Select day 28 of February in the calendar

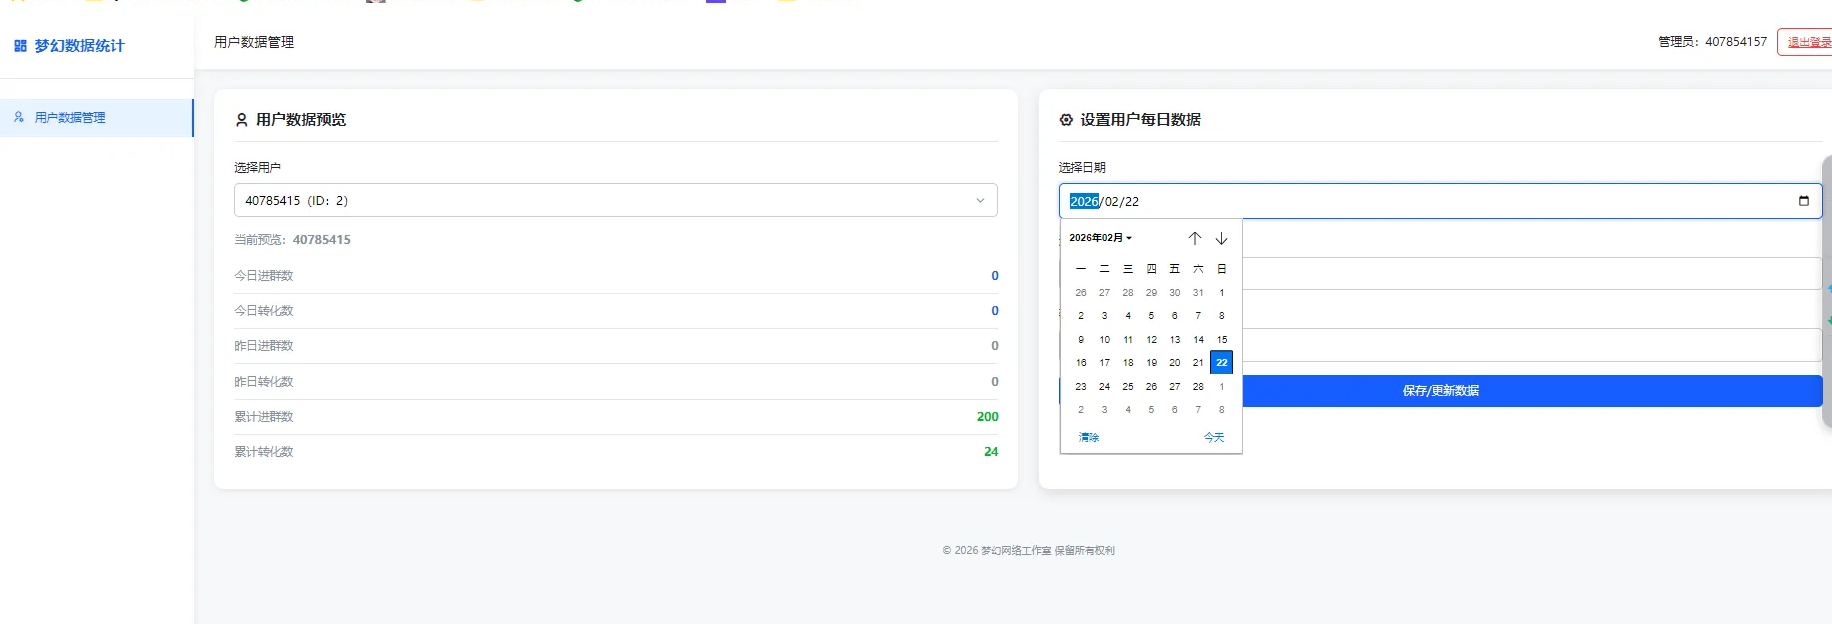point(1198,386)
